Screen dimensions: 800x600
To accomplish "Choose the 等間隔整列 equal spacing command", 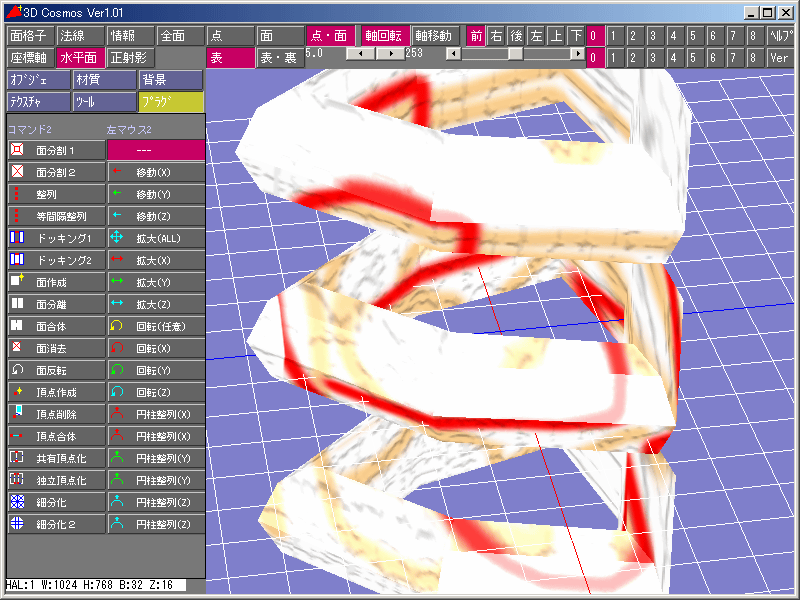I will point(57,216).
